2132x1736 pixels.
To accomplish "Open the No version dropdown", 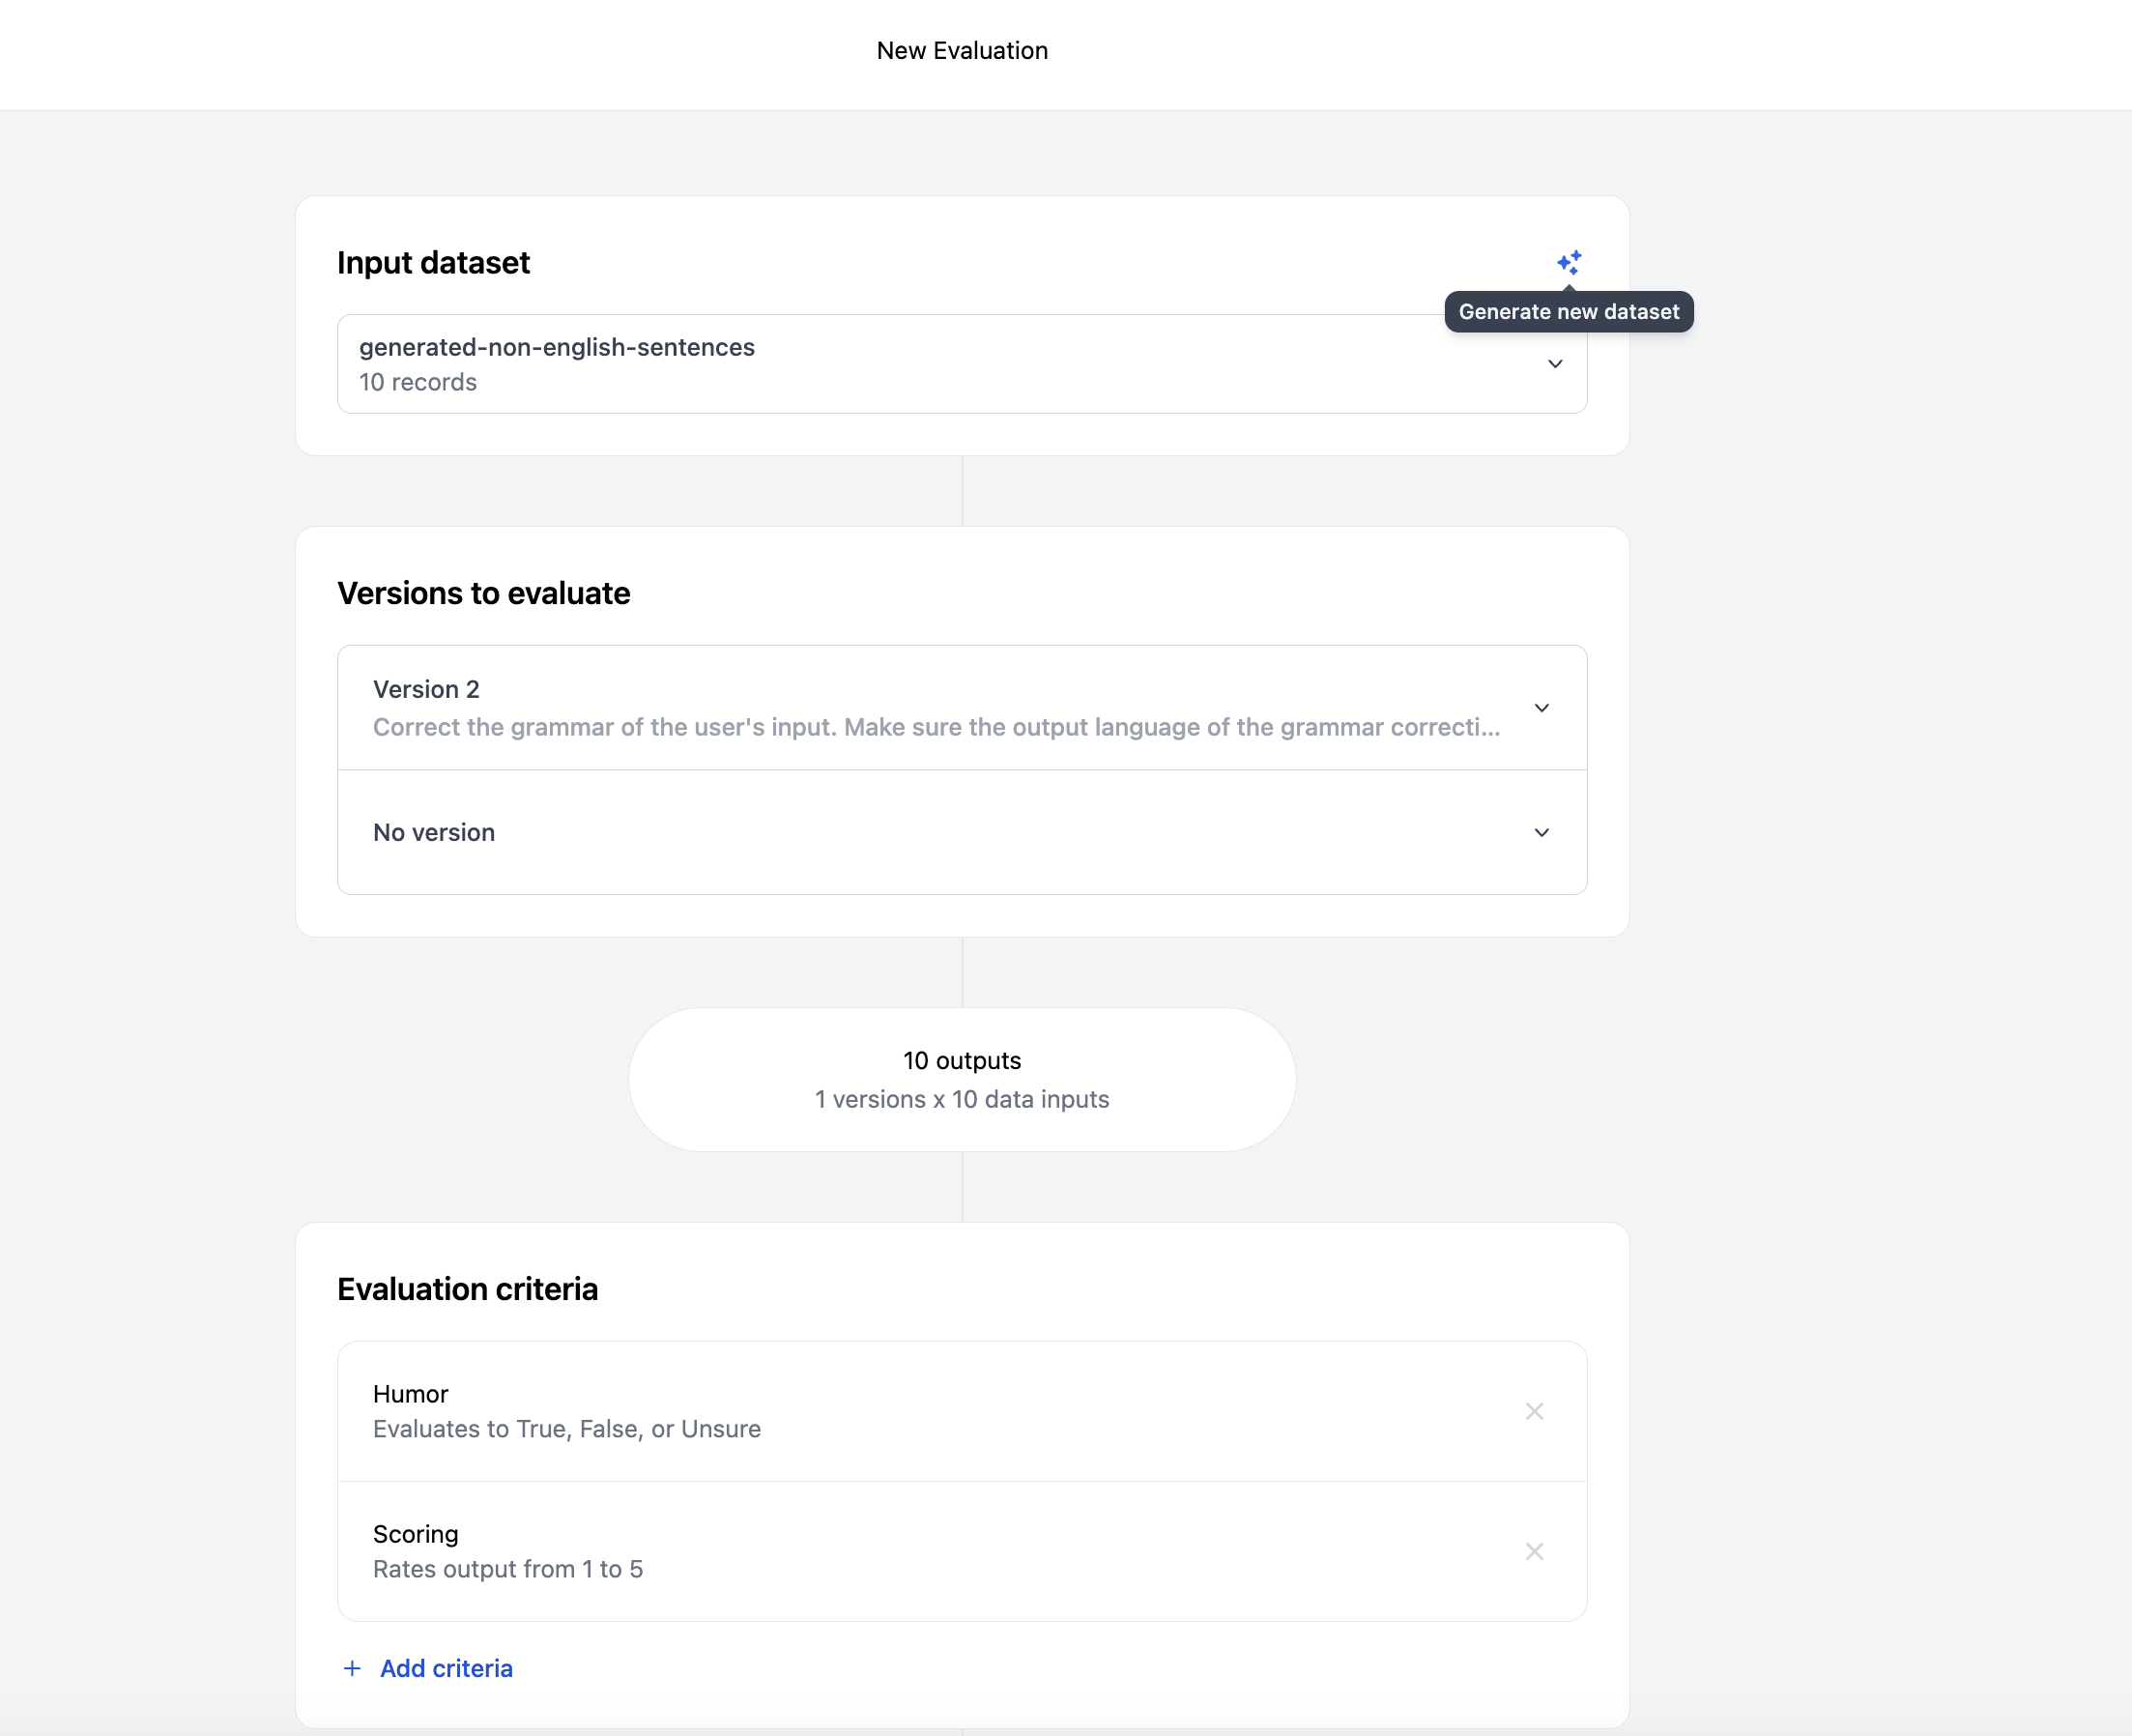I will coord(900,832).
